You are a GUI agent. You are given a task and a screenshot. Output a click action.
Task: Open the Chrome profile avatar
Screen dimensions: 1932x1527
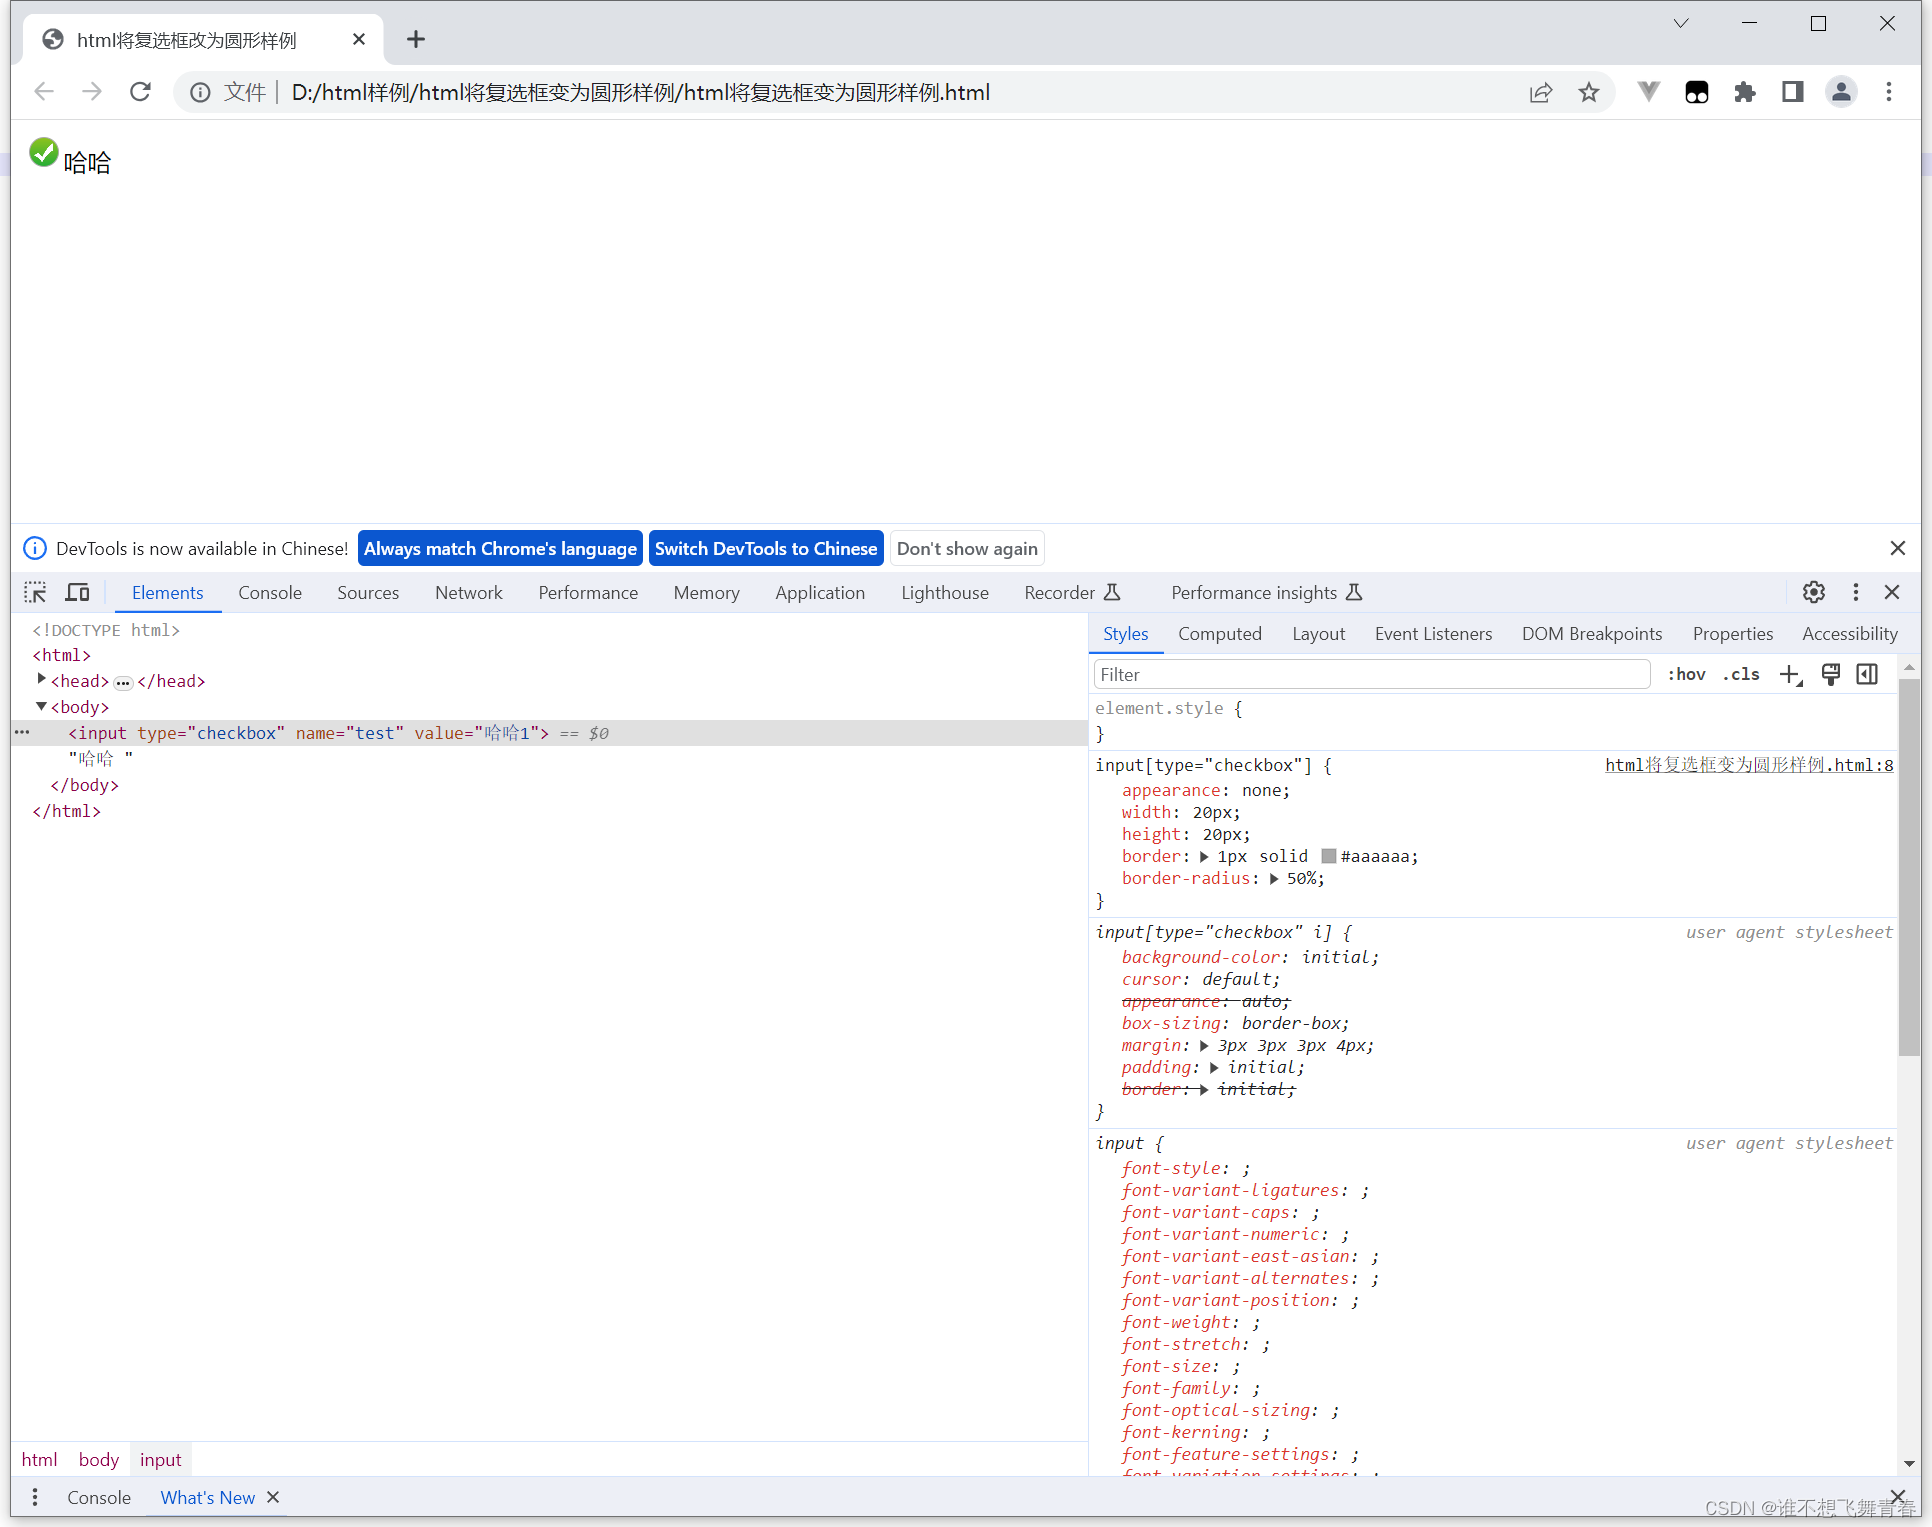(1841, 92)
